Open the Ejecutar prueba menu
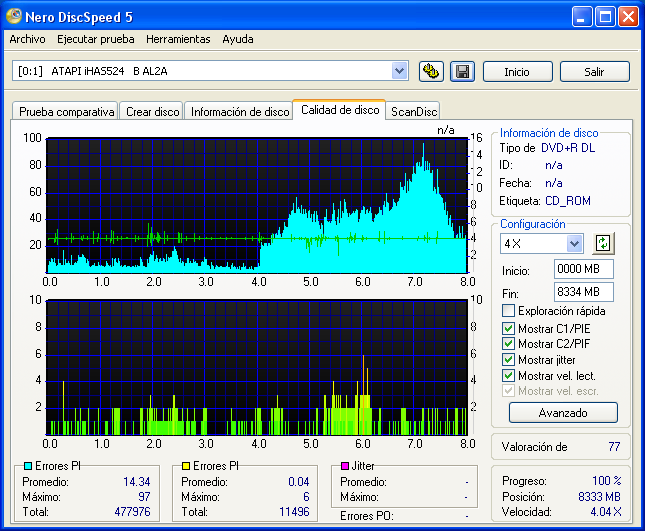This screenshot has width=645, height=531. [x=95, y=39]
